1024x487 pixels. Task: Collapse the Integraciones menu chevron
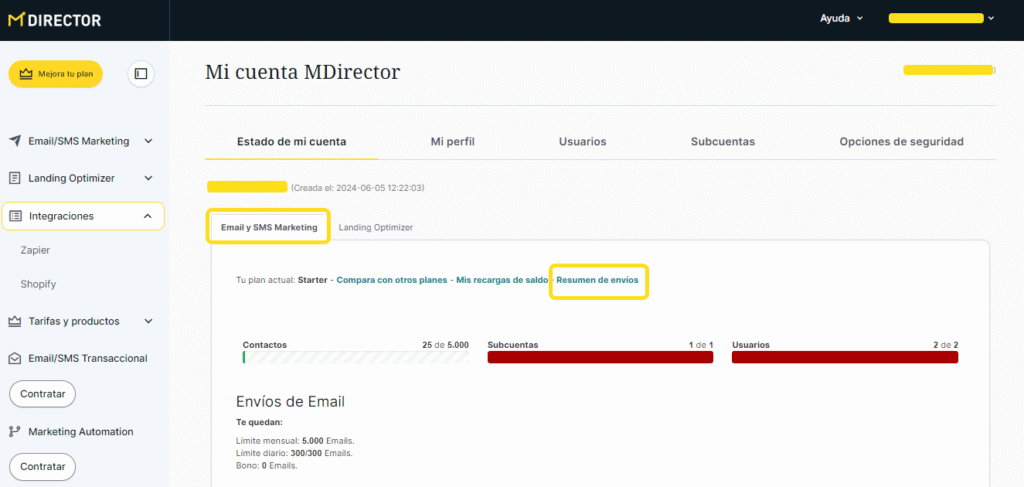(148, 216)
